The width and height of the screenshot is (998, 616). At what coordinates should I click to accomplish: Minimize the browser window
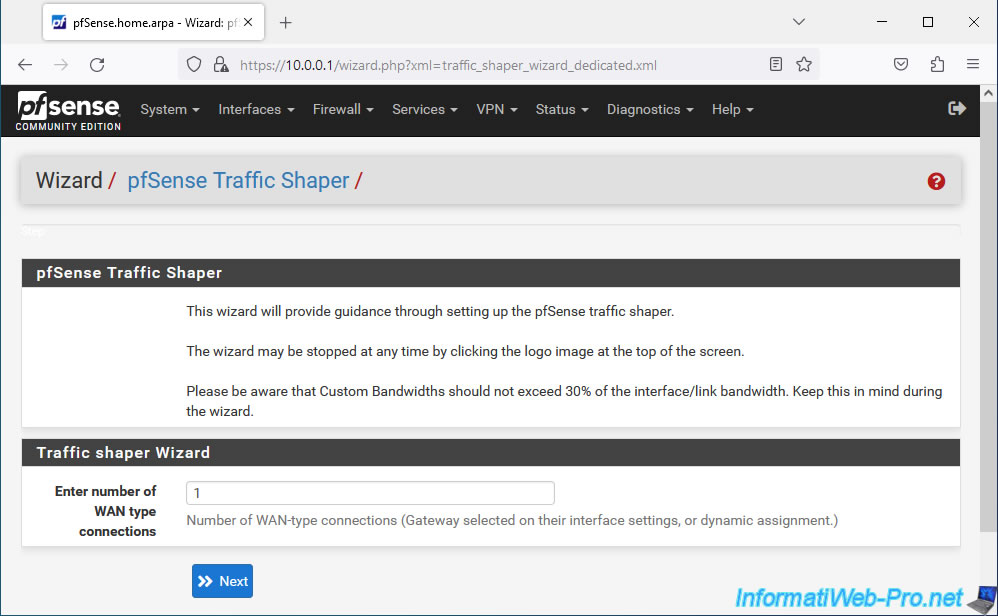(882, 22)
